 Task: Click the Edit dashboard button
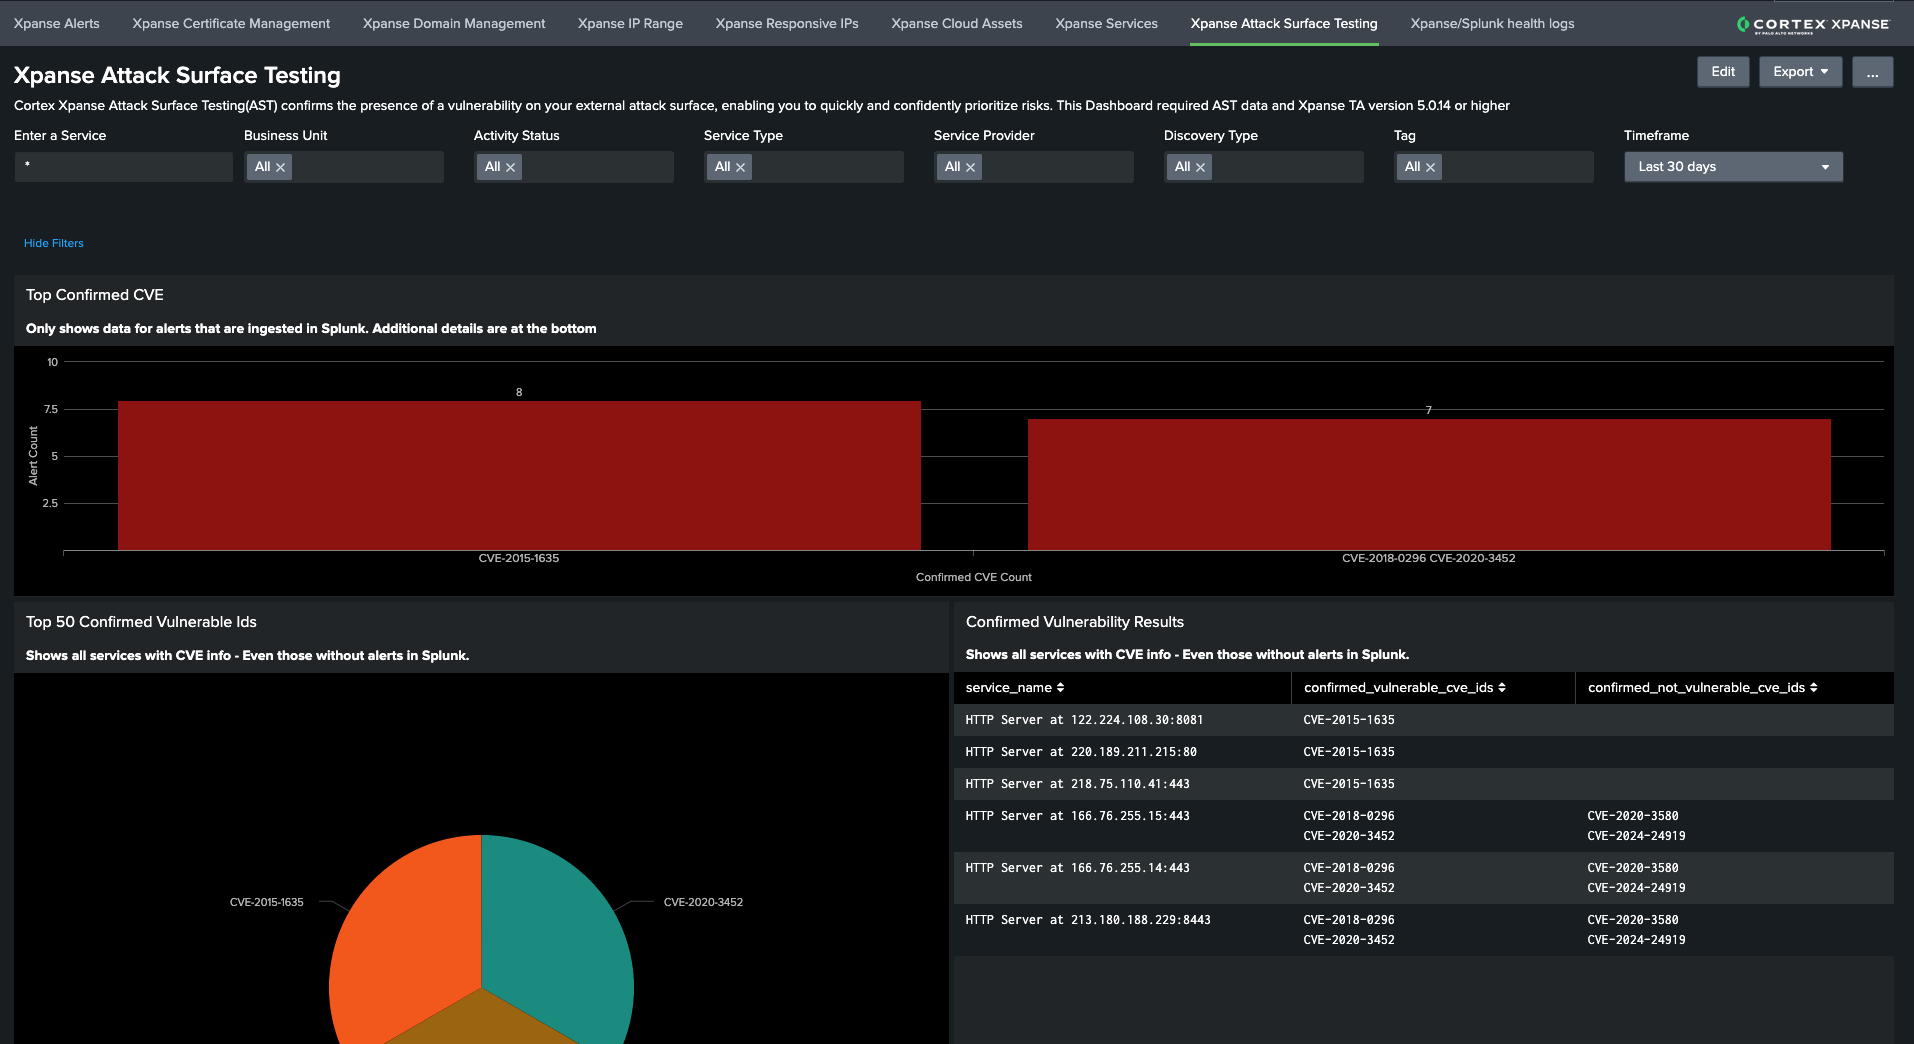coord(1723,72)
